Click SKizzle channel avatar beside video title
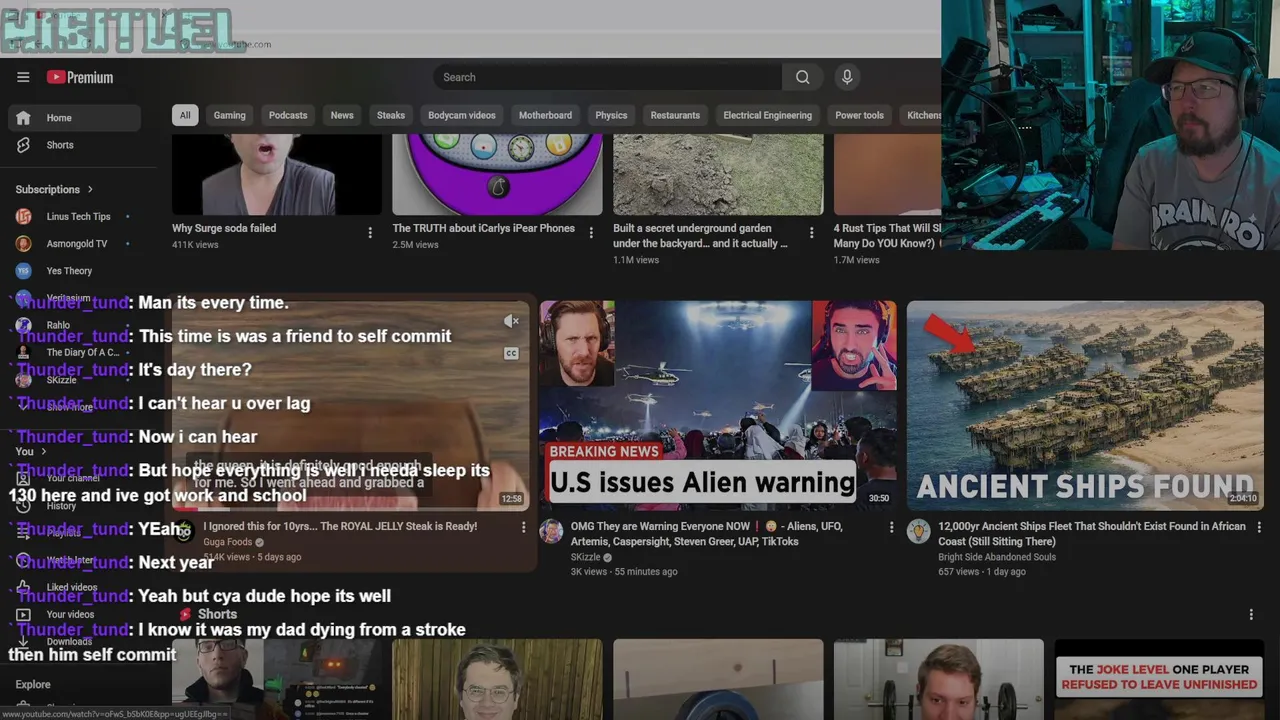Screen dimensions: 1280x720 (x=551, y=531)
